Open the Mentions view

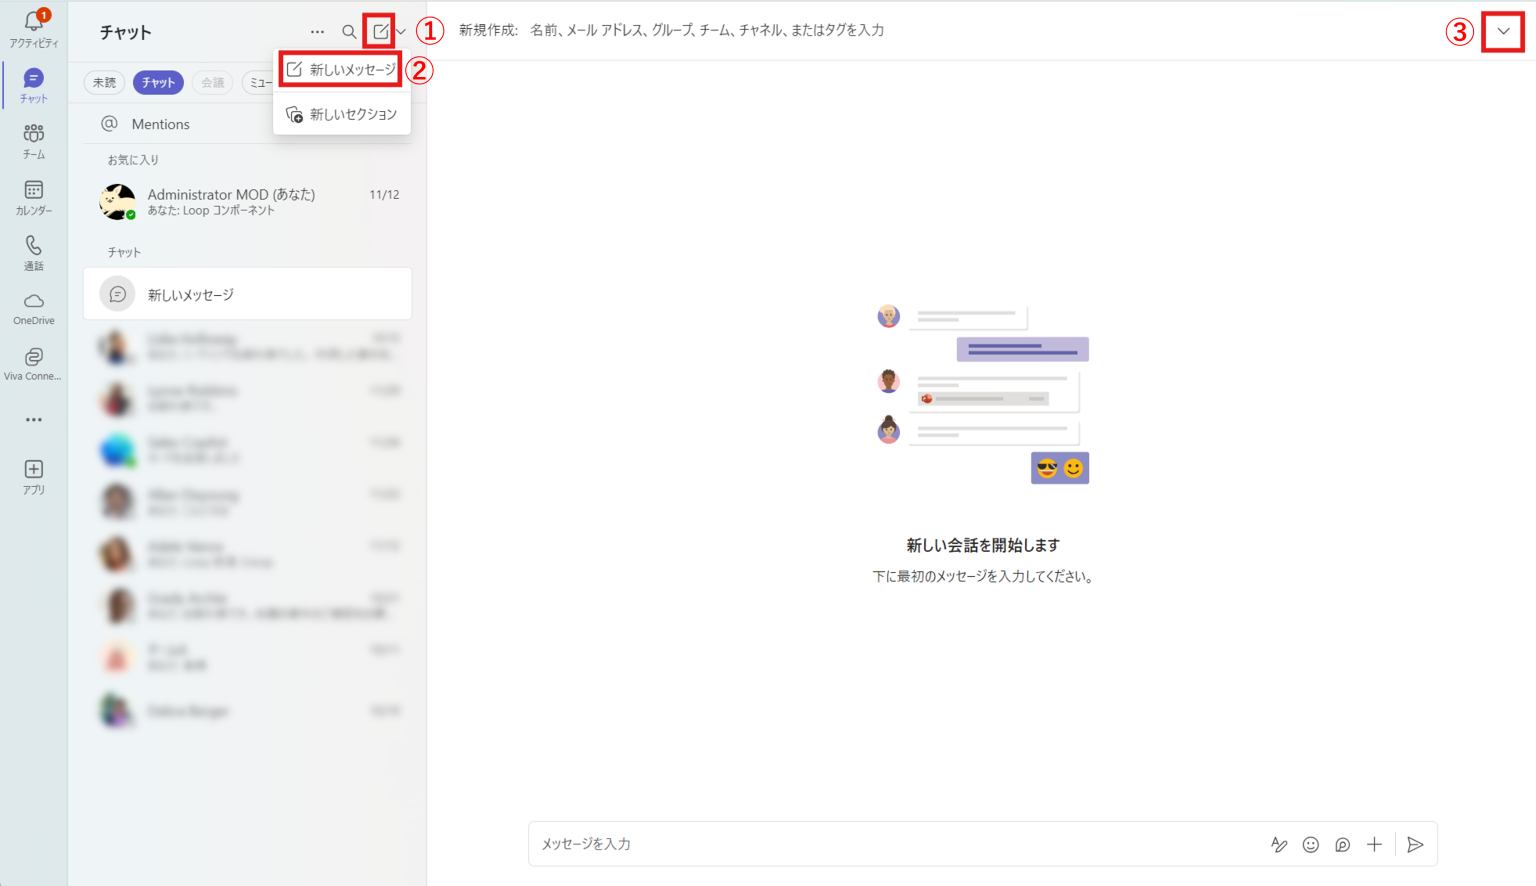pos(160,124)
